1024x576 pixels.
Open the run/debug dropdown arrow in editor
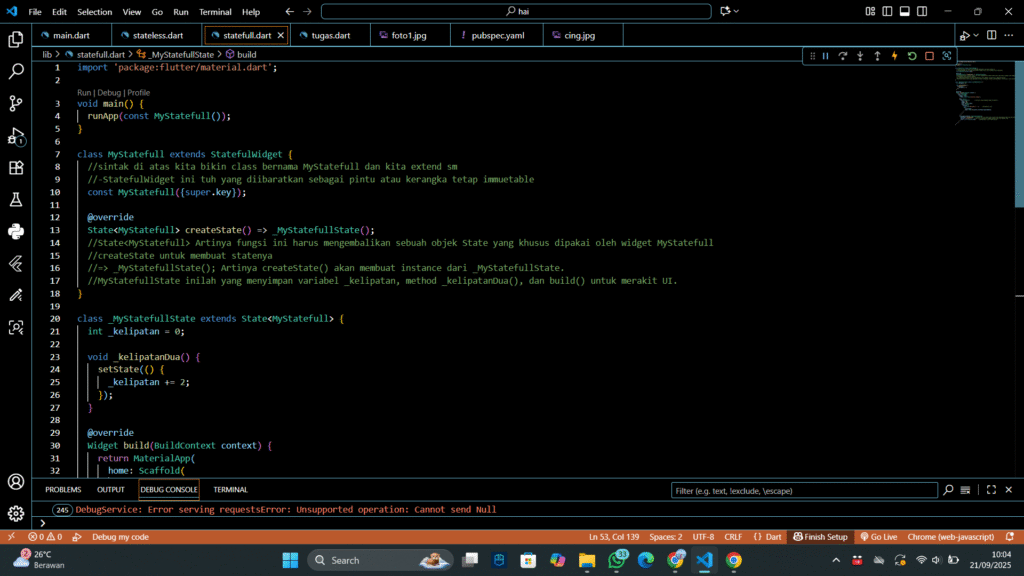coord(977,35)
